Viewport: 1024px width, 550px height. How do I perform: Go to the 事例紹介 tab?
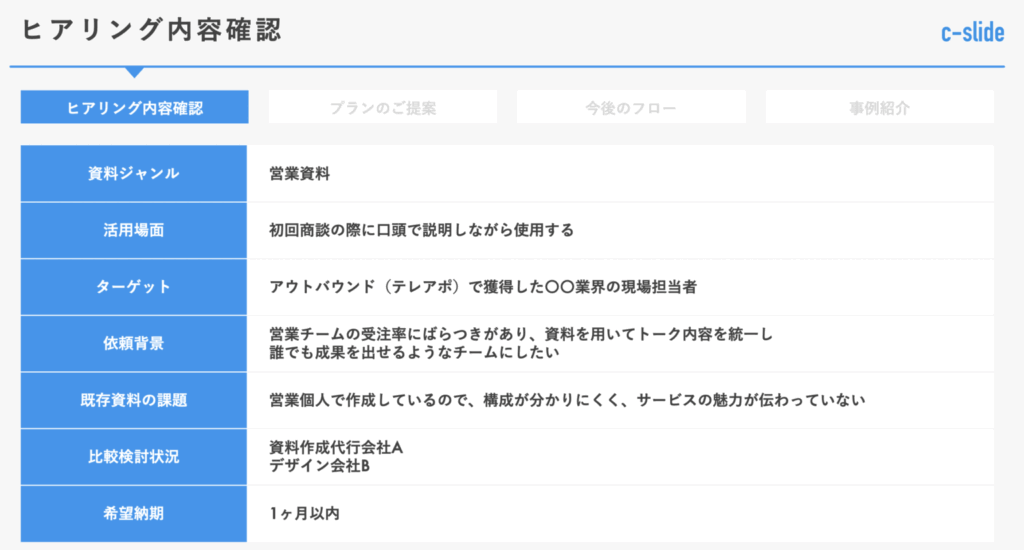coord(879,107)
